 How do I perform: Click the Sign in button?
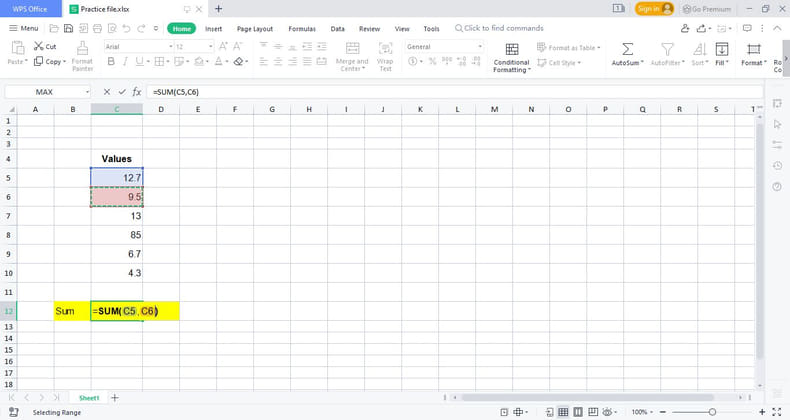(x=654, y=9)
